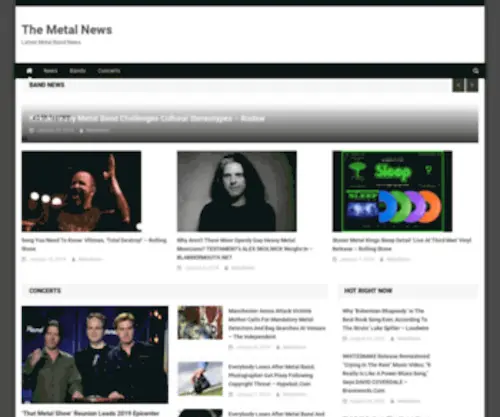Image resolution: width=500 pixels, height=417 pixels.
Task: Click author icon under Alex Skolnick article
Action: pyautogui.click(x=226, y=268)
